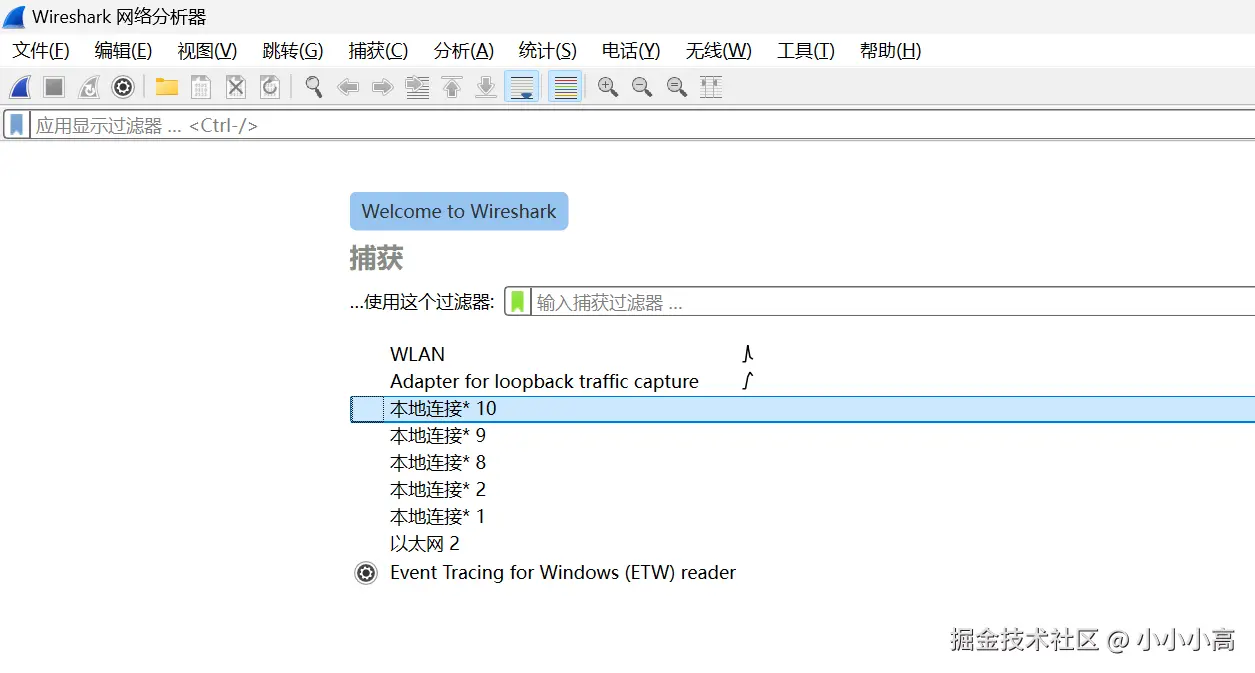Open a capture file with the folder icon
Screen dimensions: 1255x673
coord(167,87)
